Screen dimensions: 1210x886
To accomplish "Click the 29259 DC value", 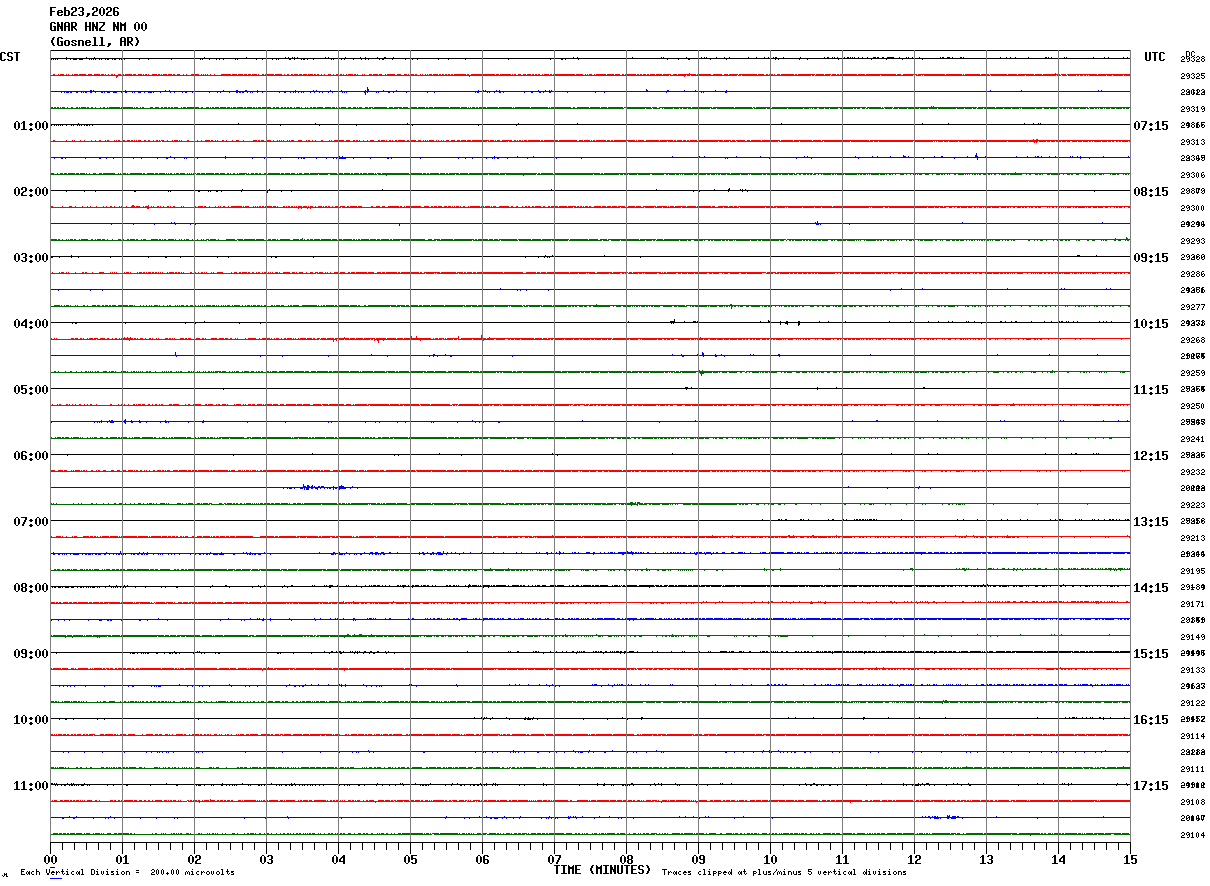I will coord(1192,373).
